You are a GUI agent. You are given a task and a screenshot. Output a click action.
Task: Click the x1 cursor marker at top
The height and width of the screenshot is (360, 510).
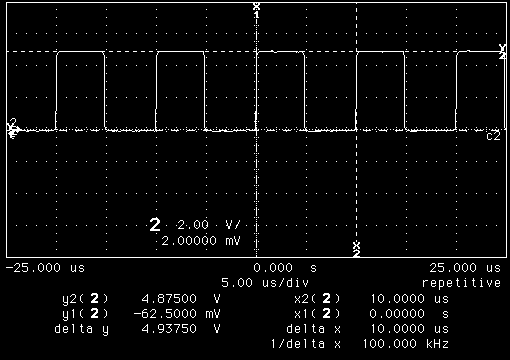256,11
